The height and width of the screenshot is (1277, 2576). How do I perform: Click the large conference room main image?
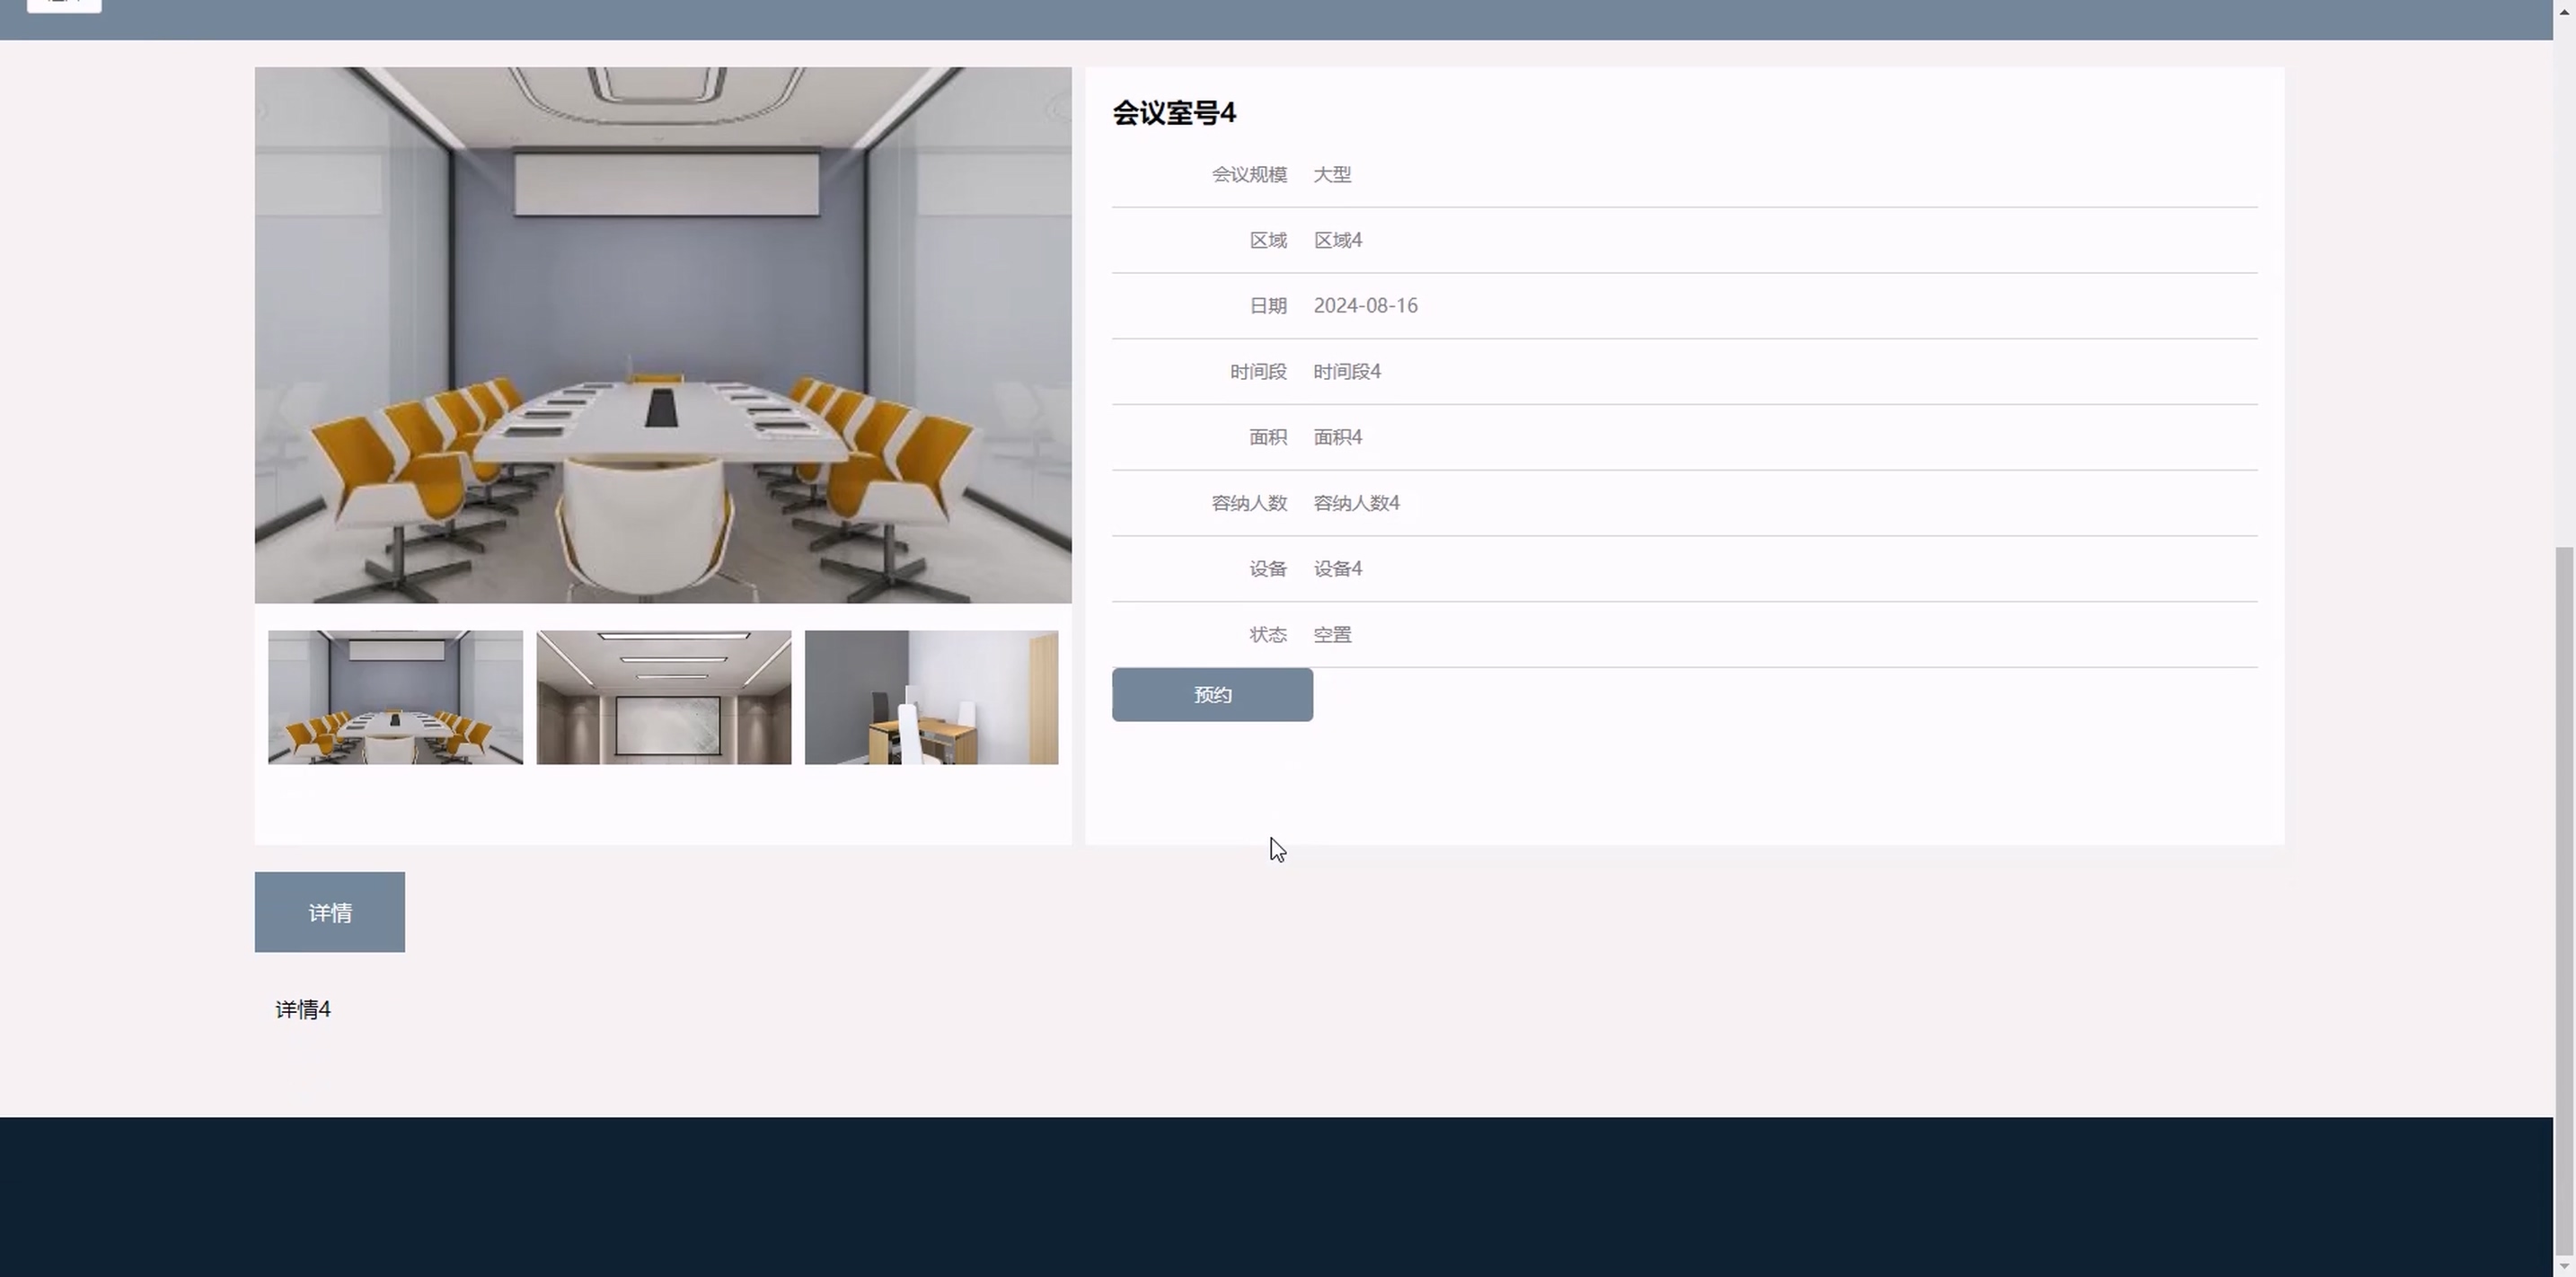[662, 335]
